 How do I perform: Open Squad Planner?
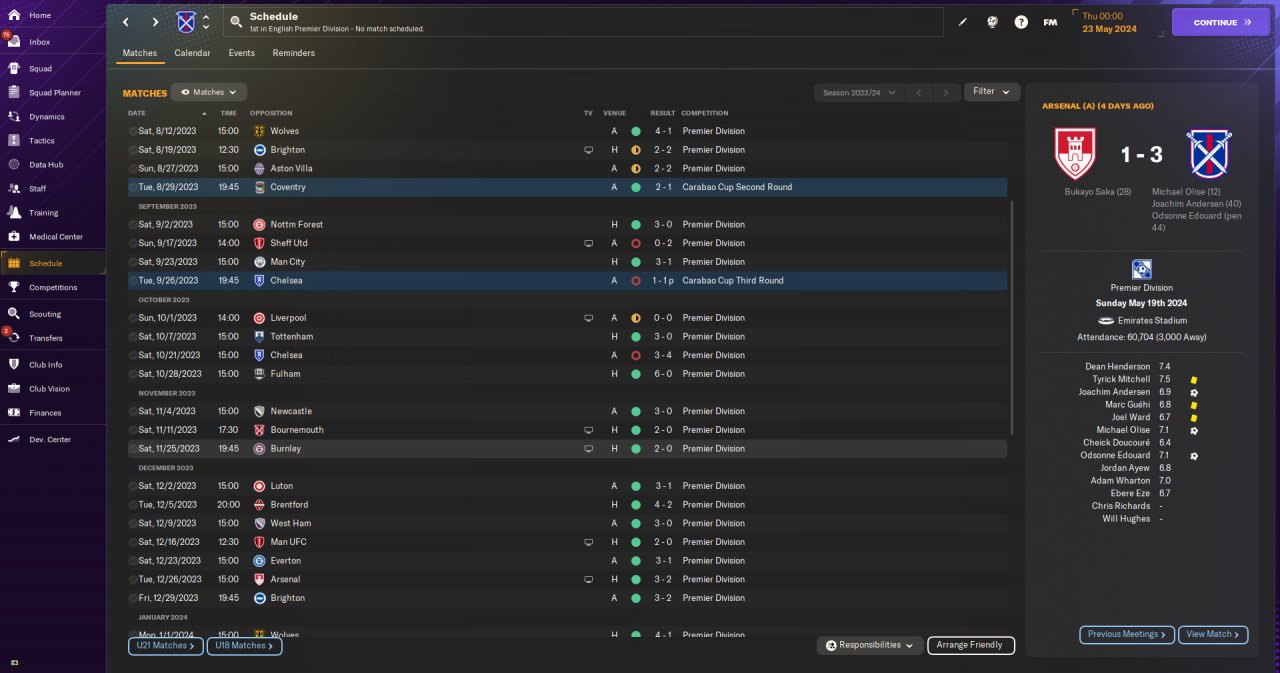coord(55,93)
